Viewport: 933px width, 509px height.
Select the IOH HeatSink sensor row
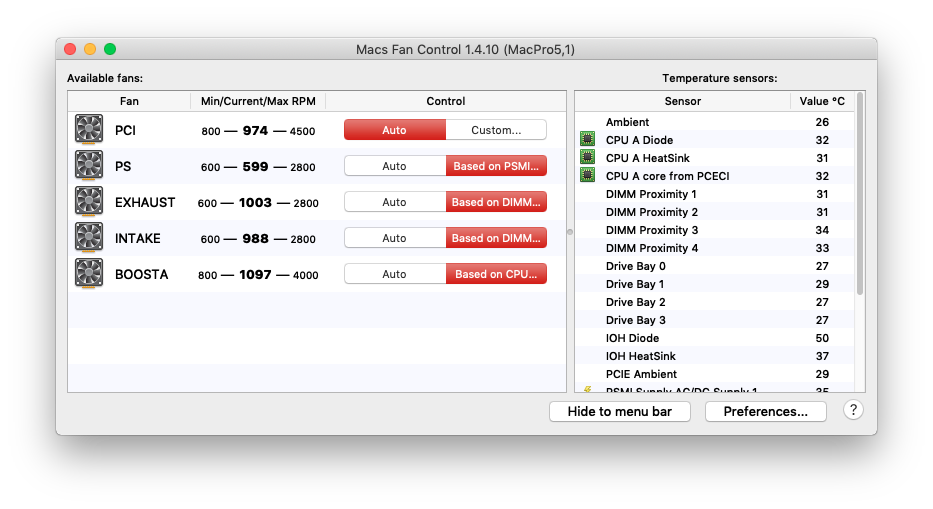(x=715, y=356)
